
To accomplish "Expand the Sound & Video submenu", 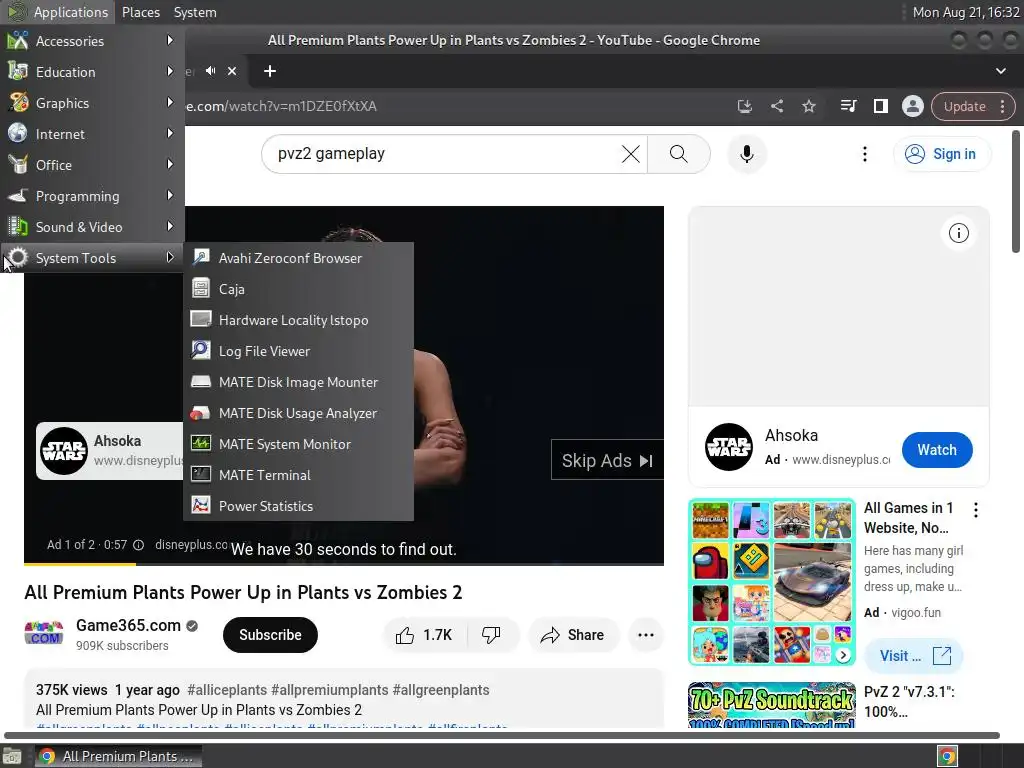I will (92, 227).
